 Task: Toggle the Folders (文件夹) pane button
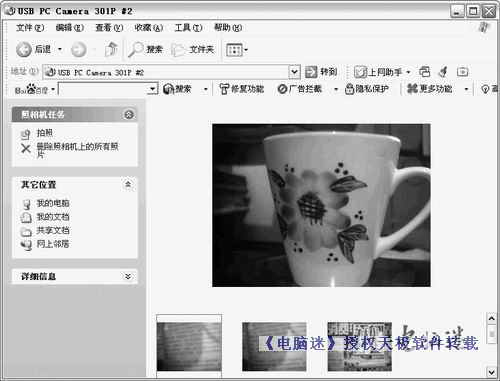(x=193, y=50)
